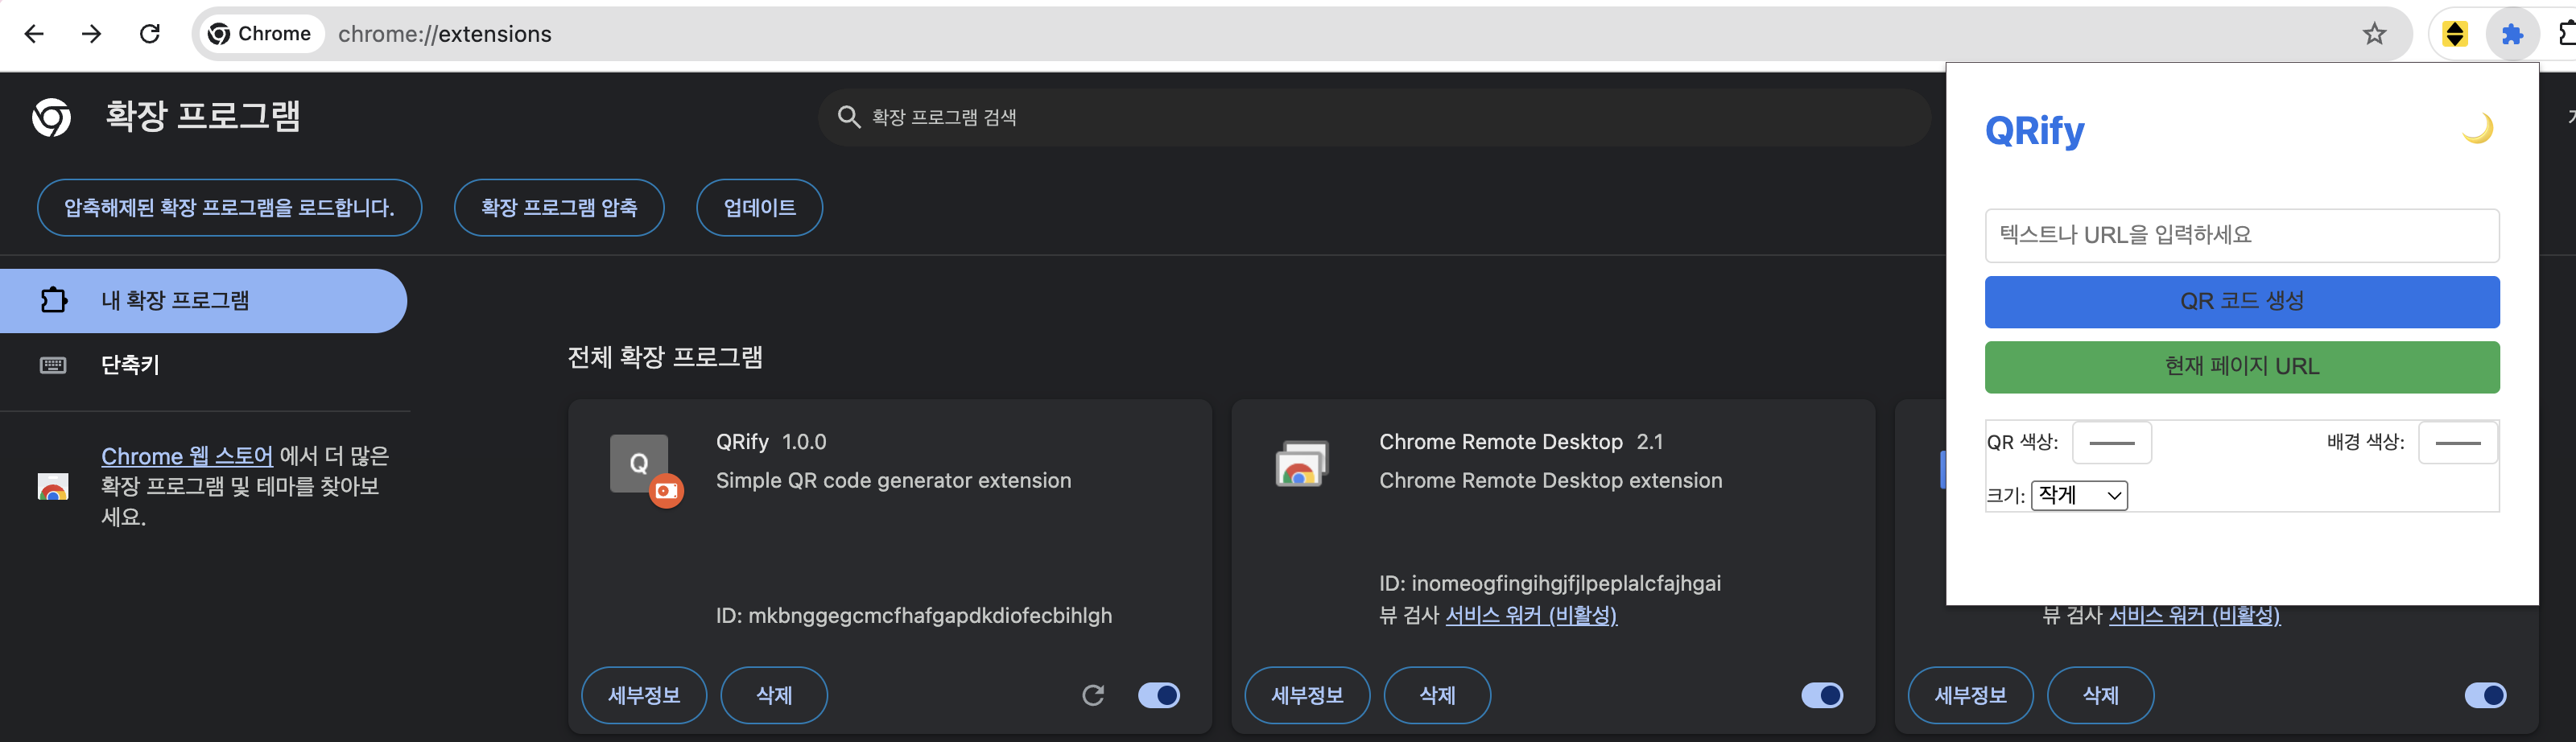This screenshot has width=2576, height=742.
Task: Open 세부정보 for Chrome Remote Desktop
Action: (1307, 695)
